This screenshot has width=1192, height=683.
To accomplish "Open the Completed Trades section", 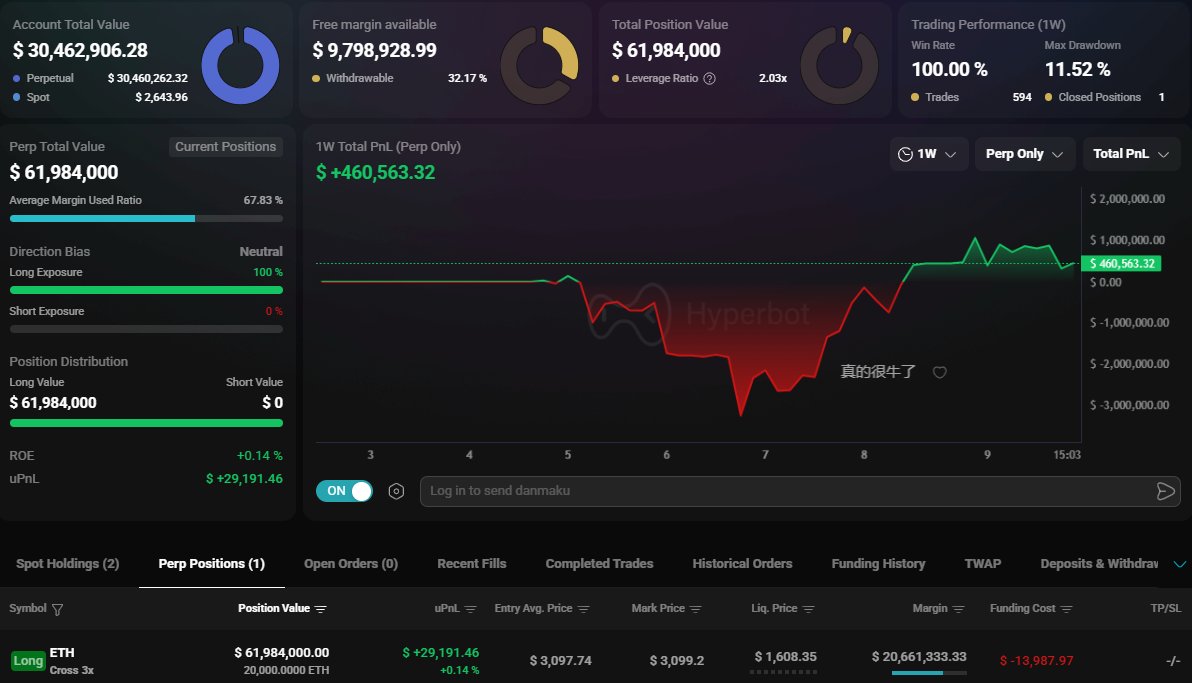I will click(598, 563).
